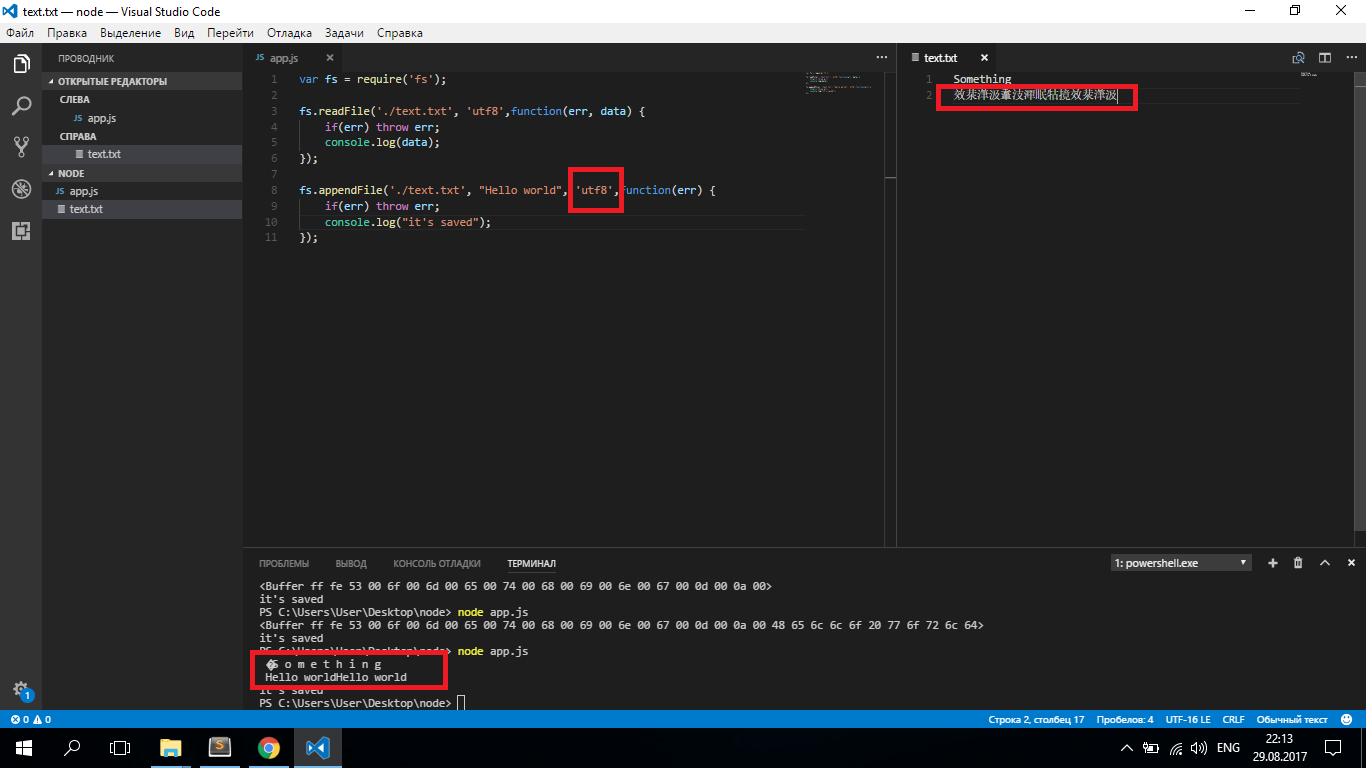Change encoding via UTF-16 LE status item
The height and width of the screenshot is (768, 1366).
(1187, 719)
